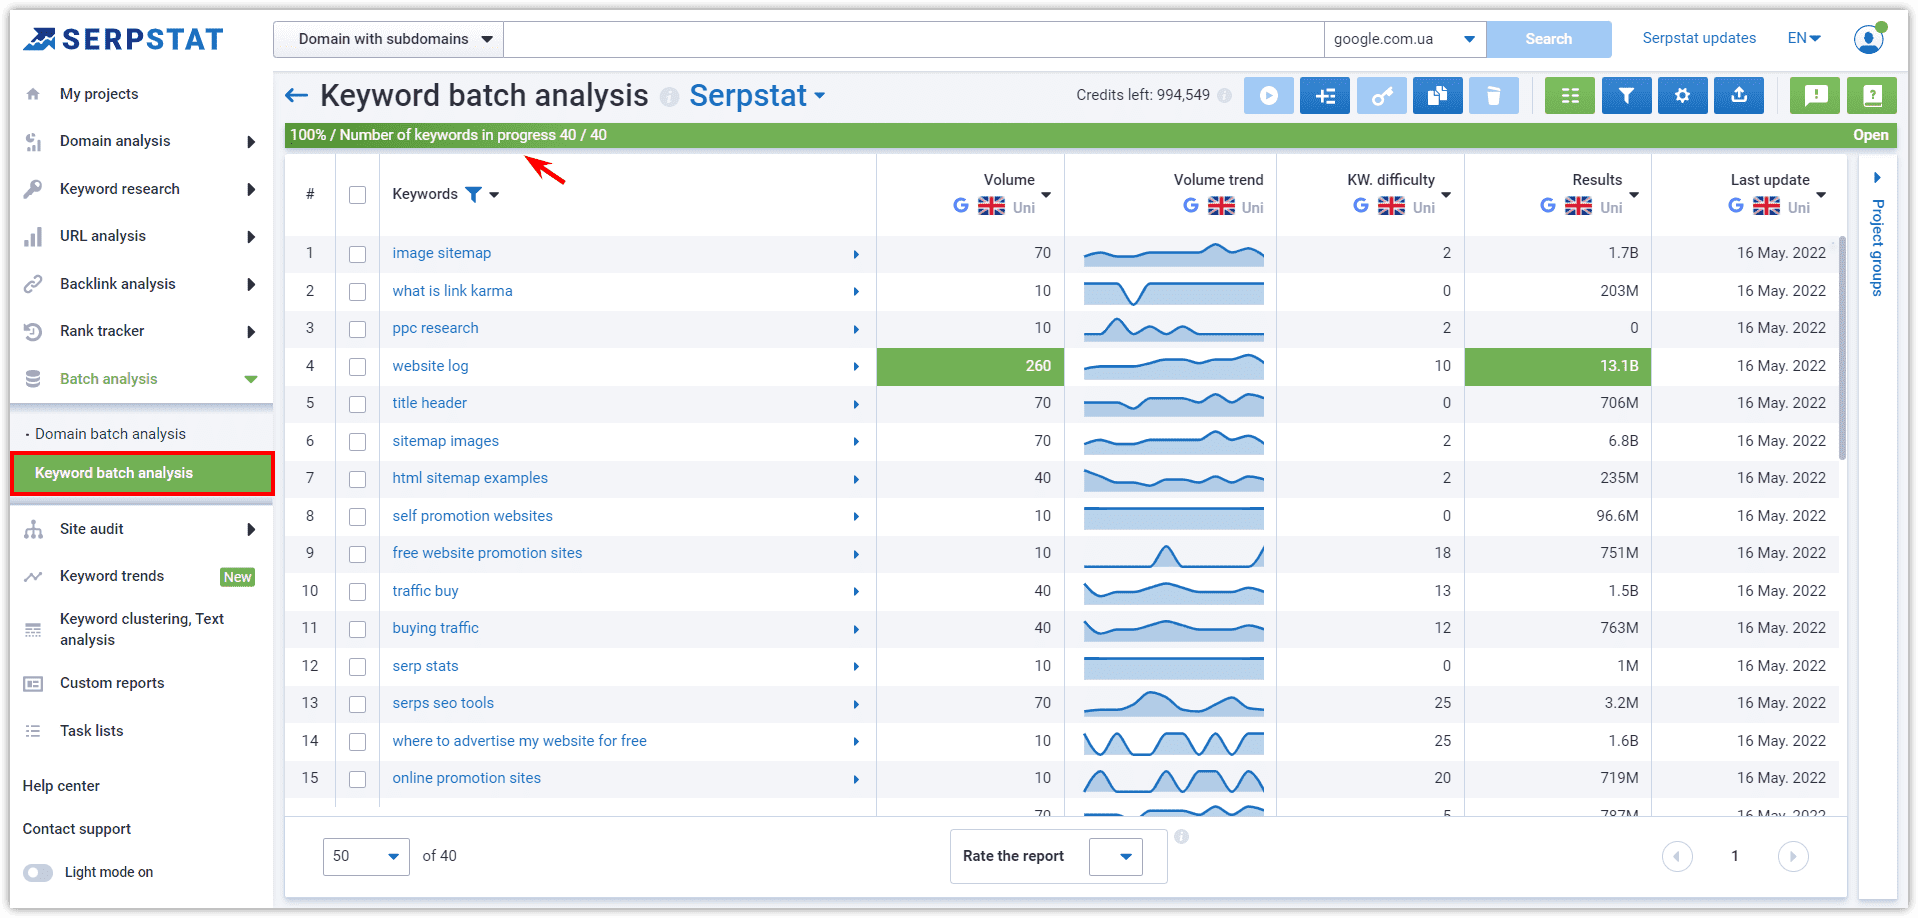1918x918 pixels.
Task: Click the info icon beside Rate the report
Action: [x=1181, y=836]
